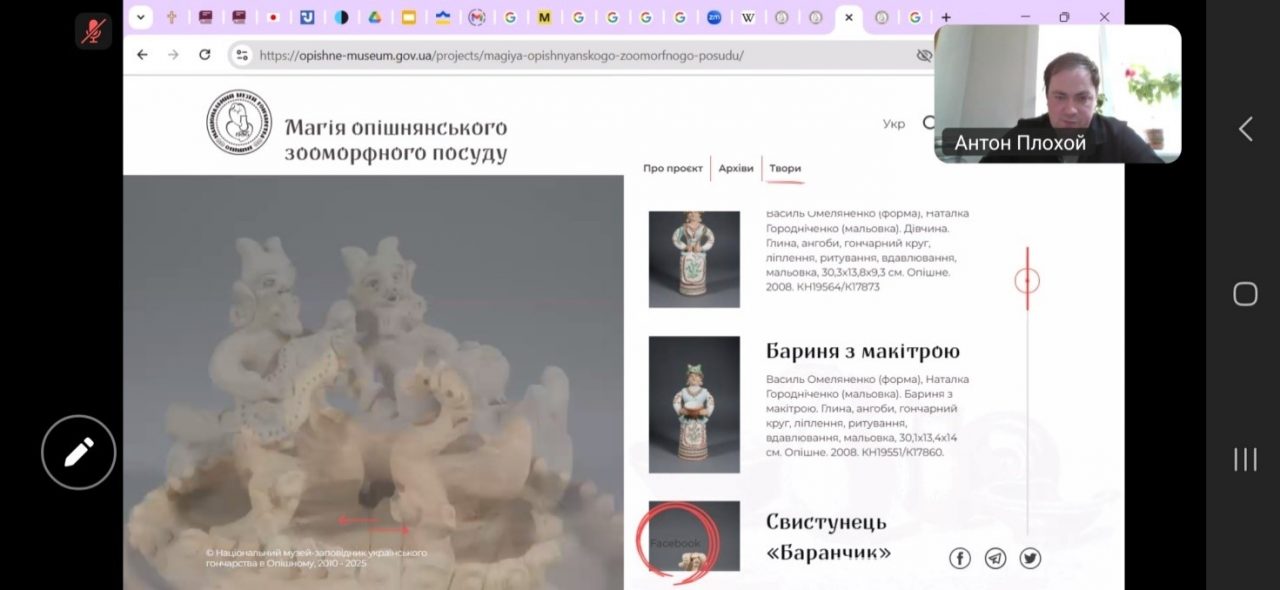Click the 'Свистунець «Баранчик»' heading
The width and height of the screenshot is (1280, 590).
(828, 536)
